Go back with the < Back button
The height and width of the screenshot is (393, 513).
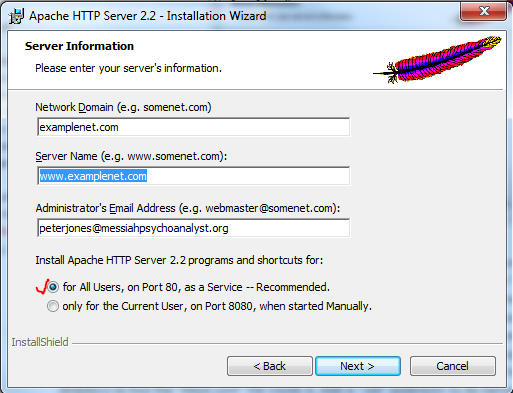[x=270, y=366]
